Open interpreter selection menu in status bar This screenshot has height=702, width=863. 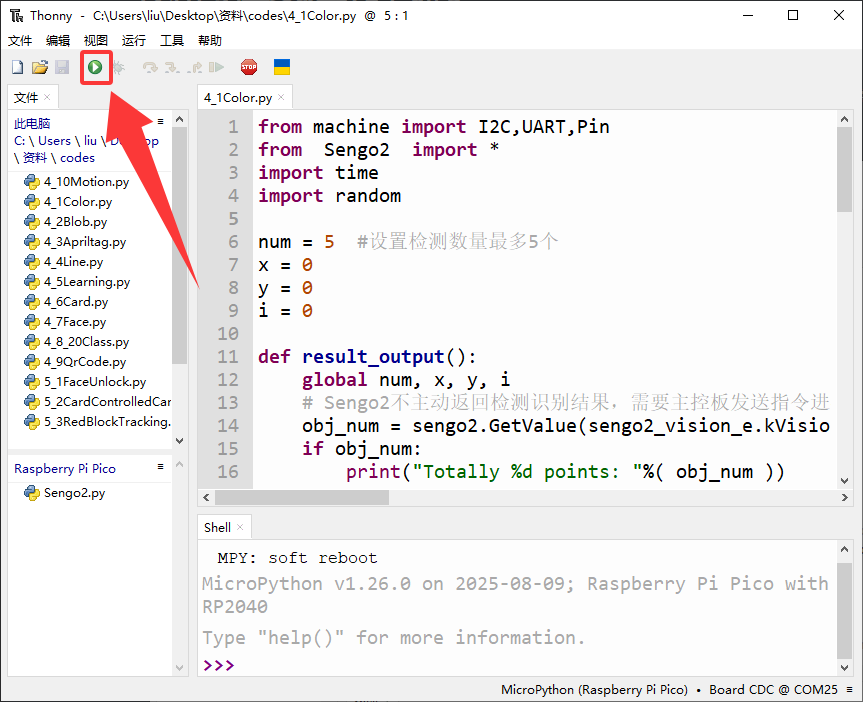coord(850,689)
